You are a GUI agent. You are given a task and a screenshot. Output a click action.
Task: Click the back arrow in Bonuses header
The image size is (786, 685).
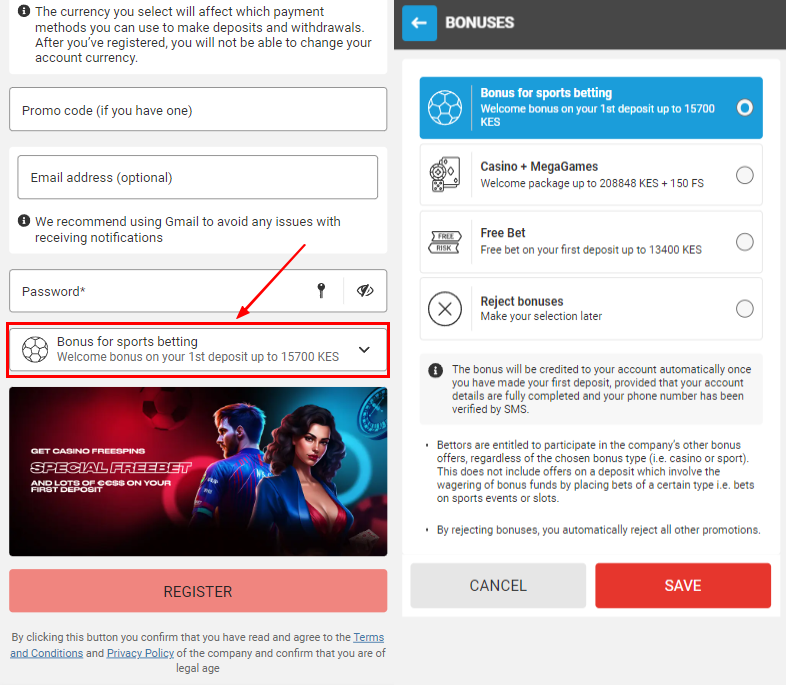click(x=419, y=22)
